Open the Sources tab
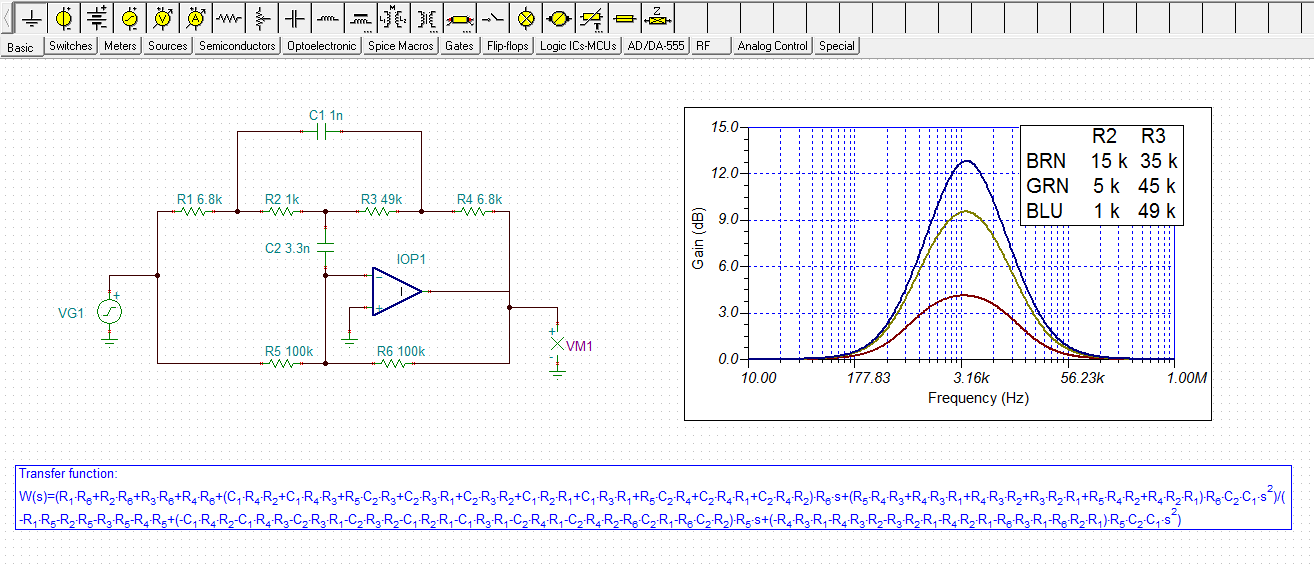 click(168, 46)
